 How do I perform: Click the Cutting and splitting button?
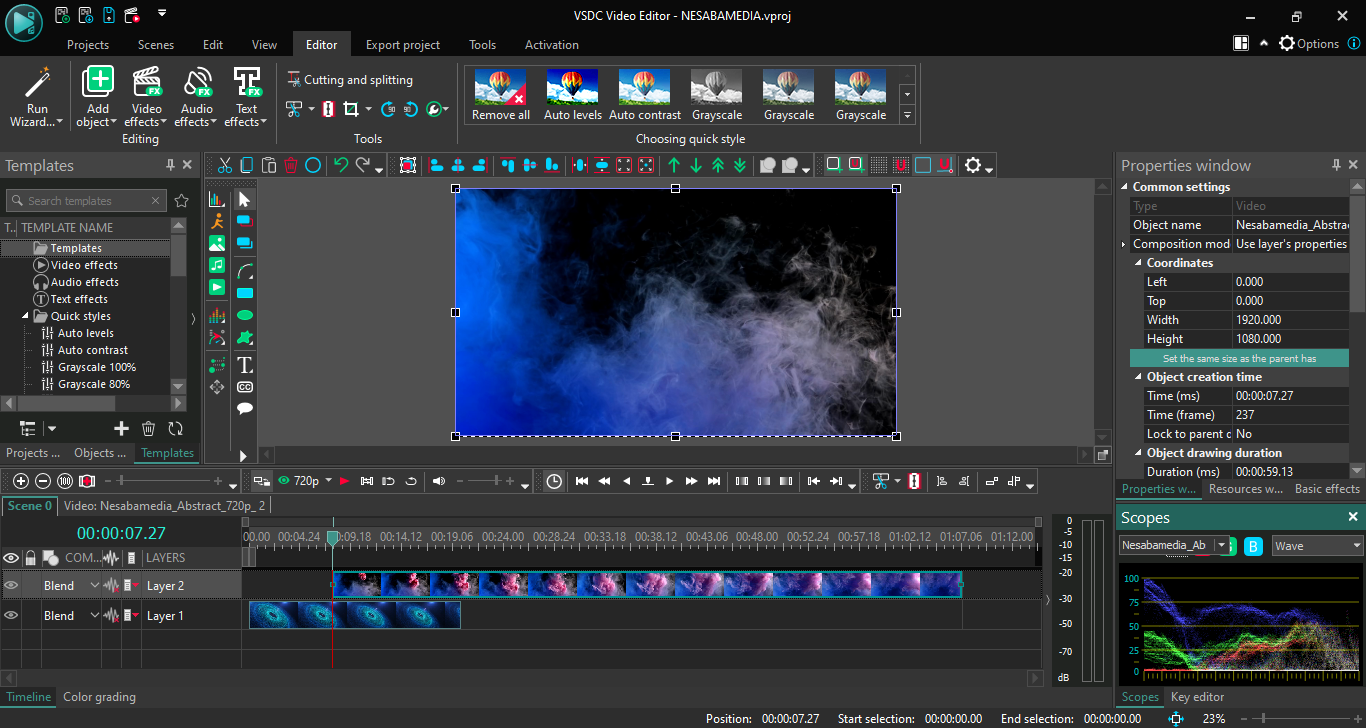pyautogui.click(x=350, y=80)
